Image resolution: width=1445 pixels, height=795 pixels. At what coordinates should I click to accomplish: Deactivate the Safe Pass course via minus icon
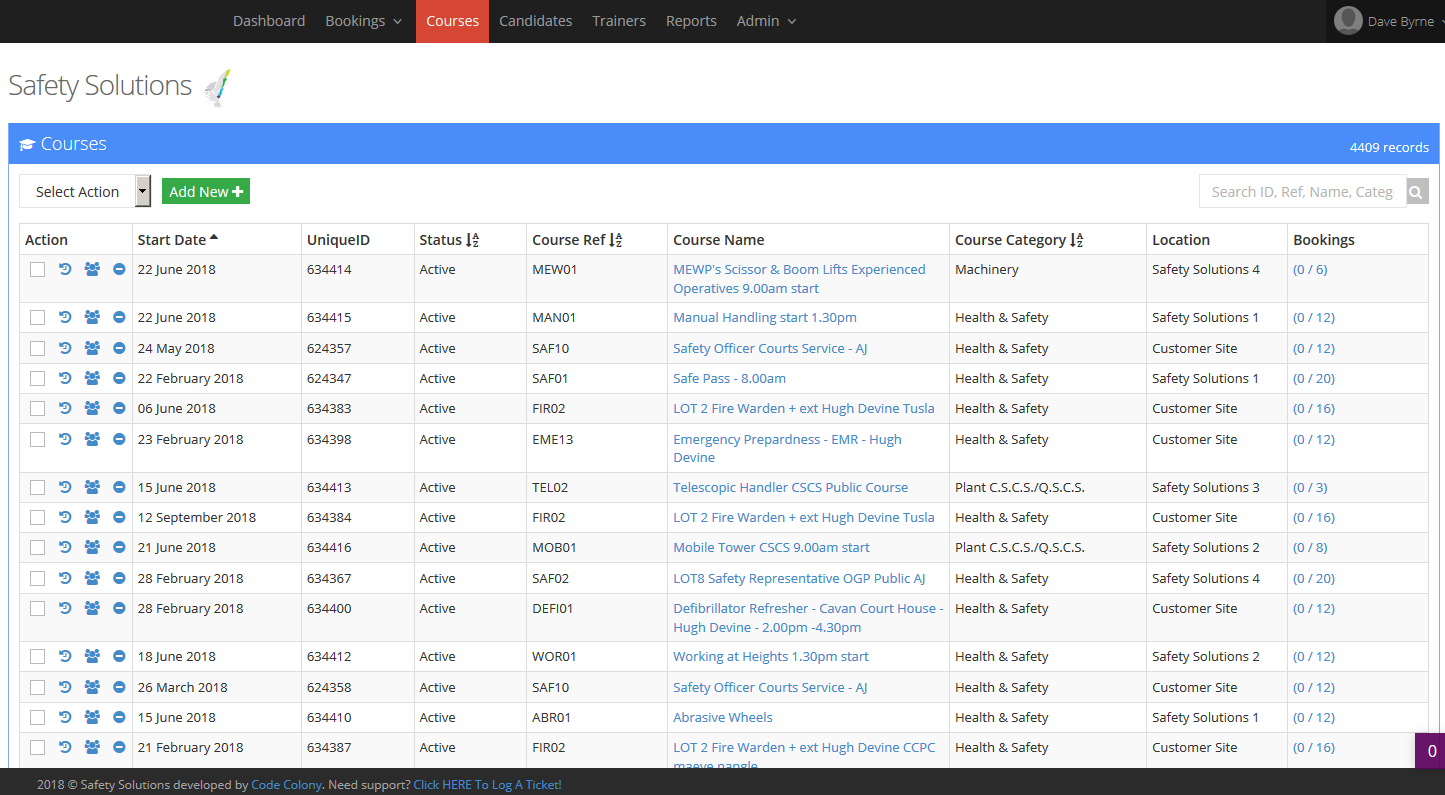tap(118, 378)
